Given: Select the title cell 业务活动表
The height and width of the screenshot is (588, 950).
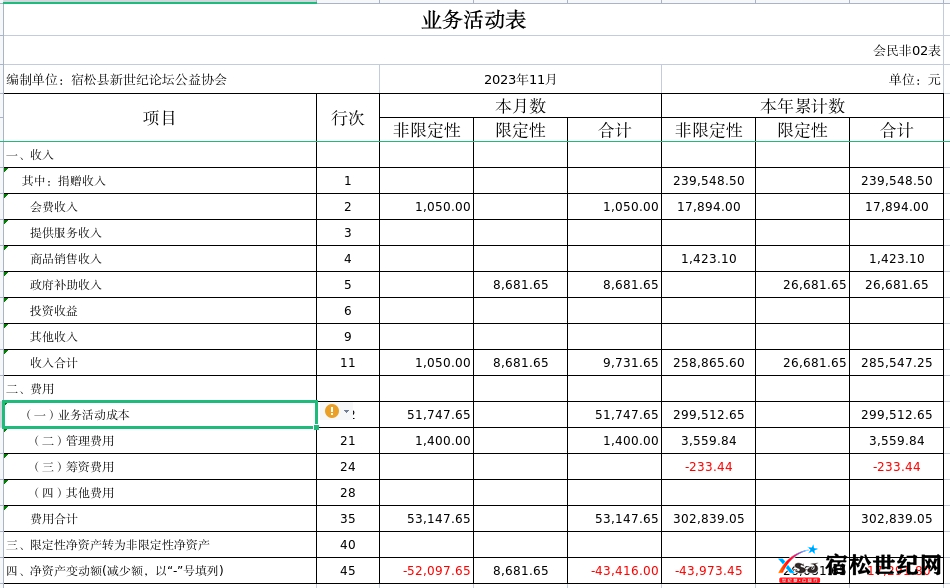Looking at the screenshot, I should click(x=474, y=19).
